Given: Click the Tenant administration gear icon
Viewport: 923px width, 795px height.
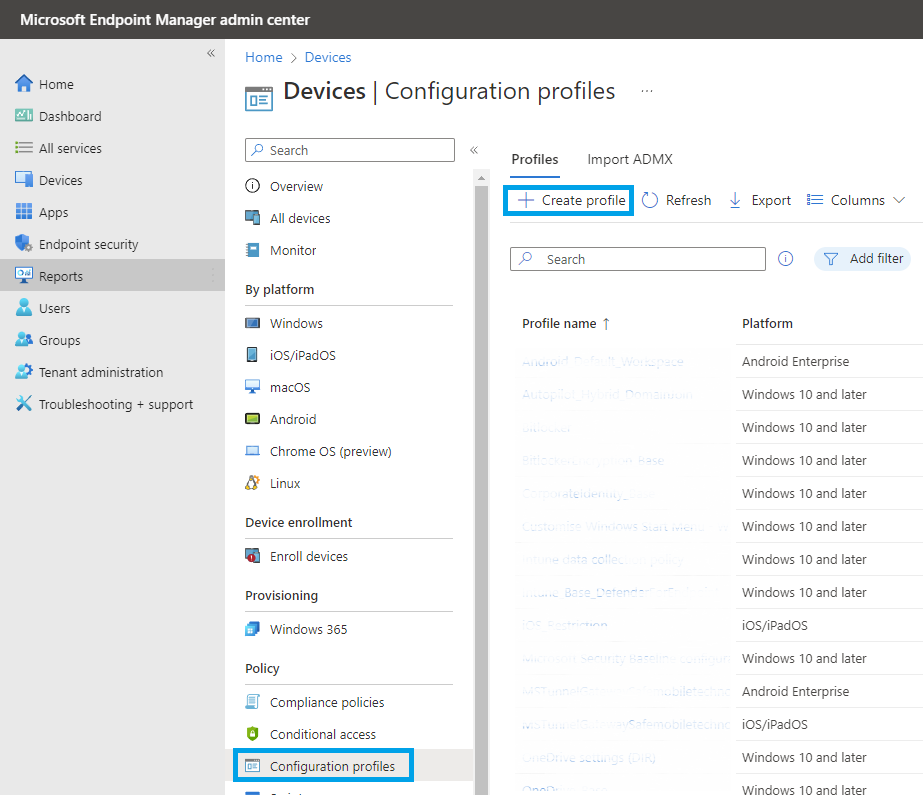Looking at the screenshot, I should click(x=24, y=371).
